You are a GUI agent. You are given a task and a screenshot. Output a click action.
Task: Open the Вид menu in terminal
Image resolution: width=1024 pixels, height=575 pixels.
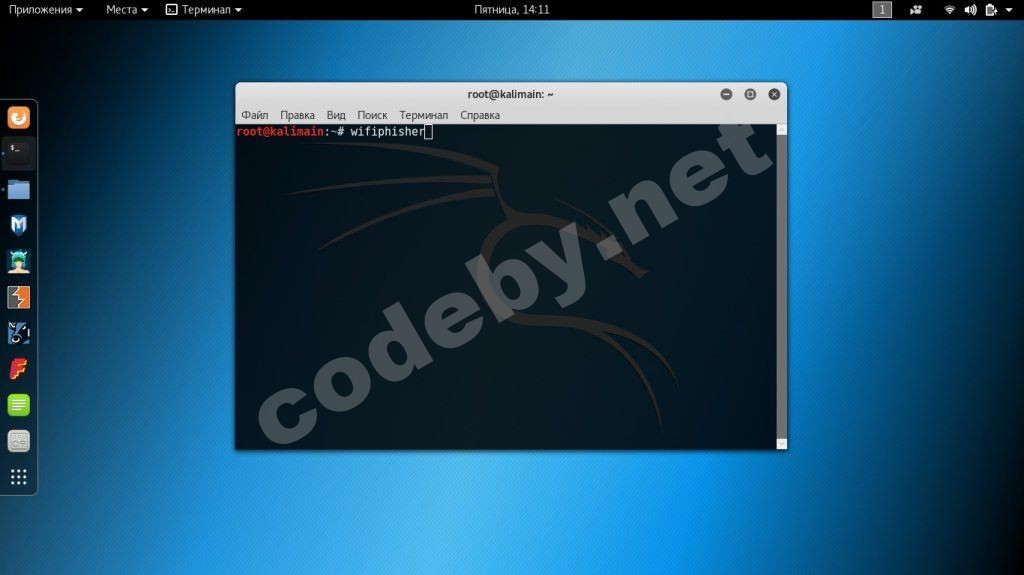[x=336, y=115]
